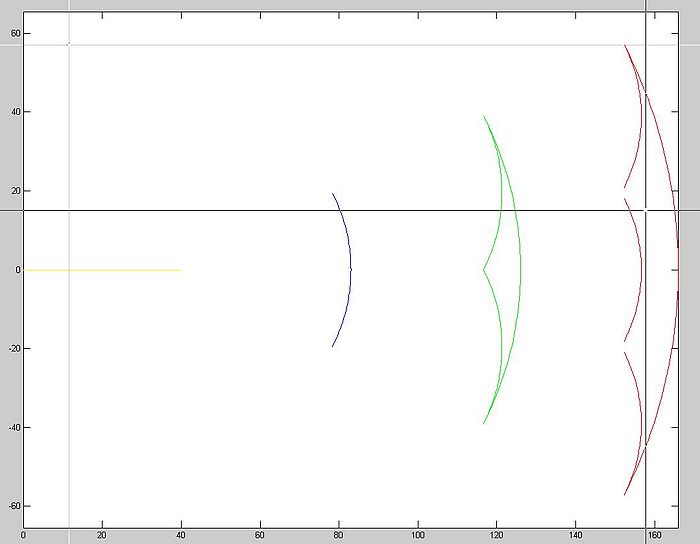700x544 pixels.
Task: Click the x-axis tick label 0
Action: point(24,536)
